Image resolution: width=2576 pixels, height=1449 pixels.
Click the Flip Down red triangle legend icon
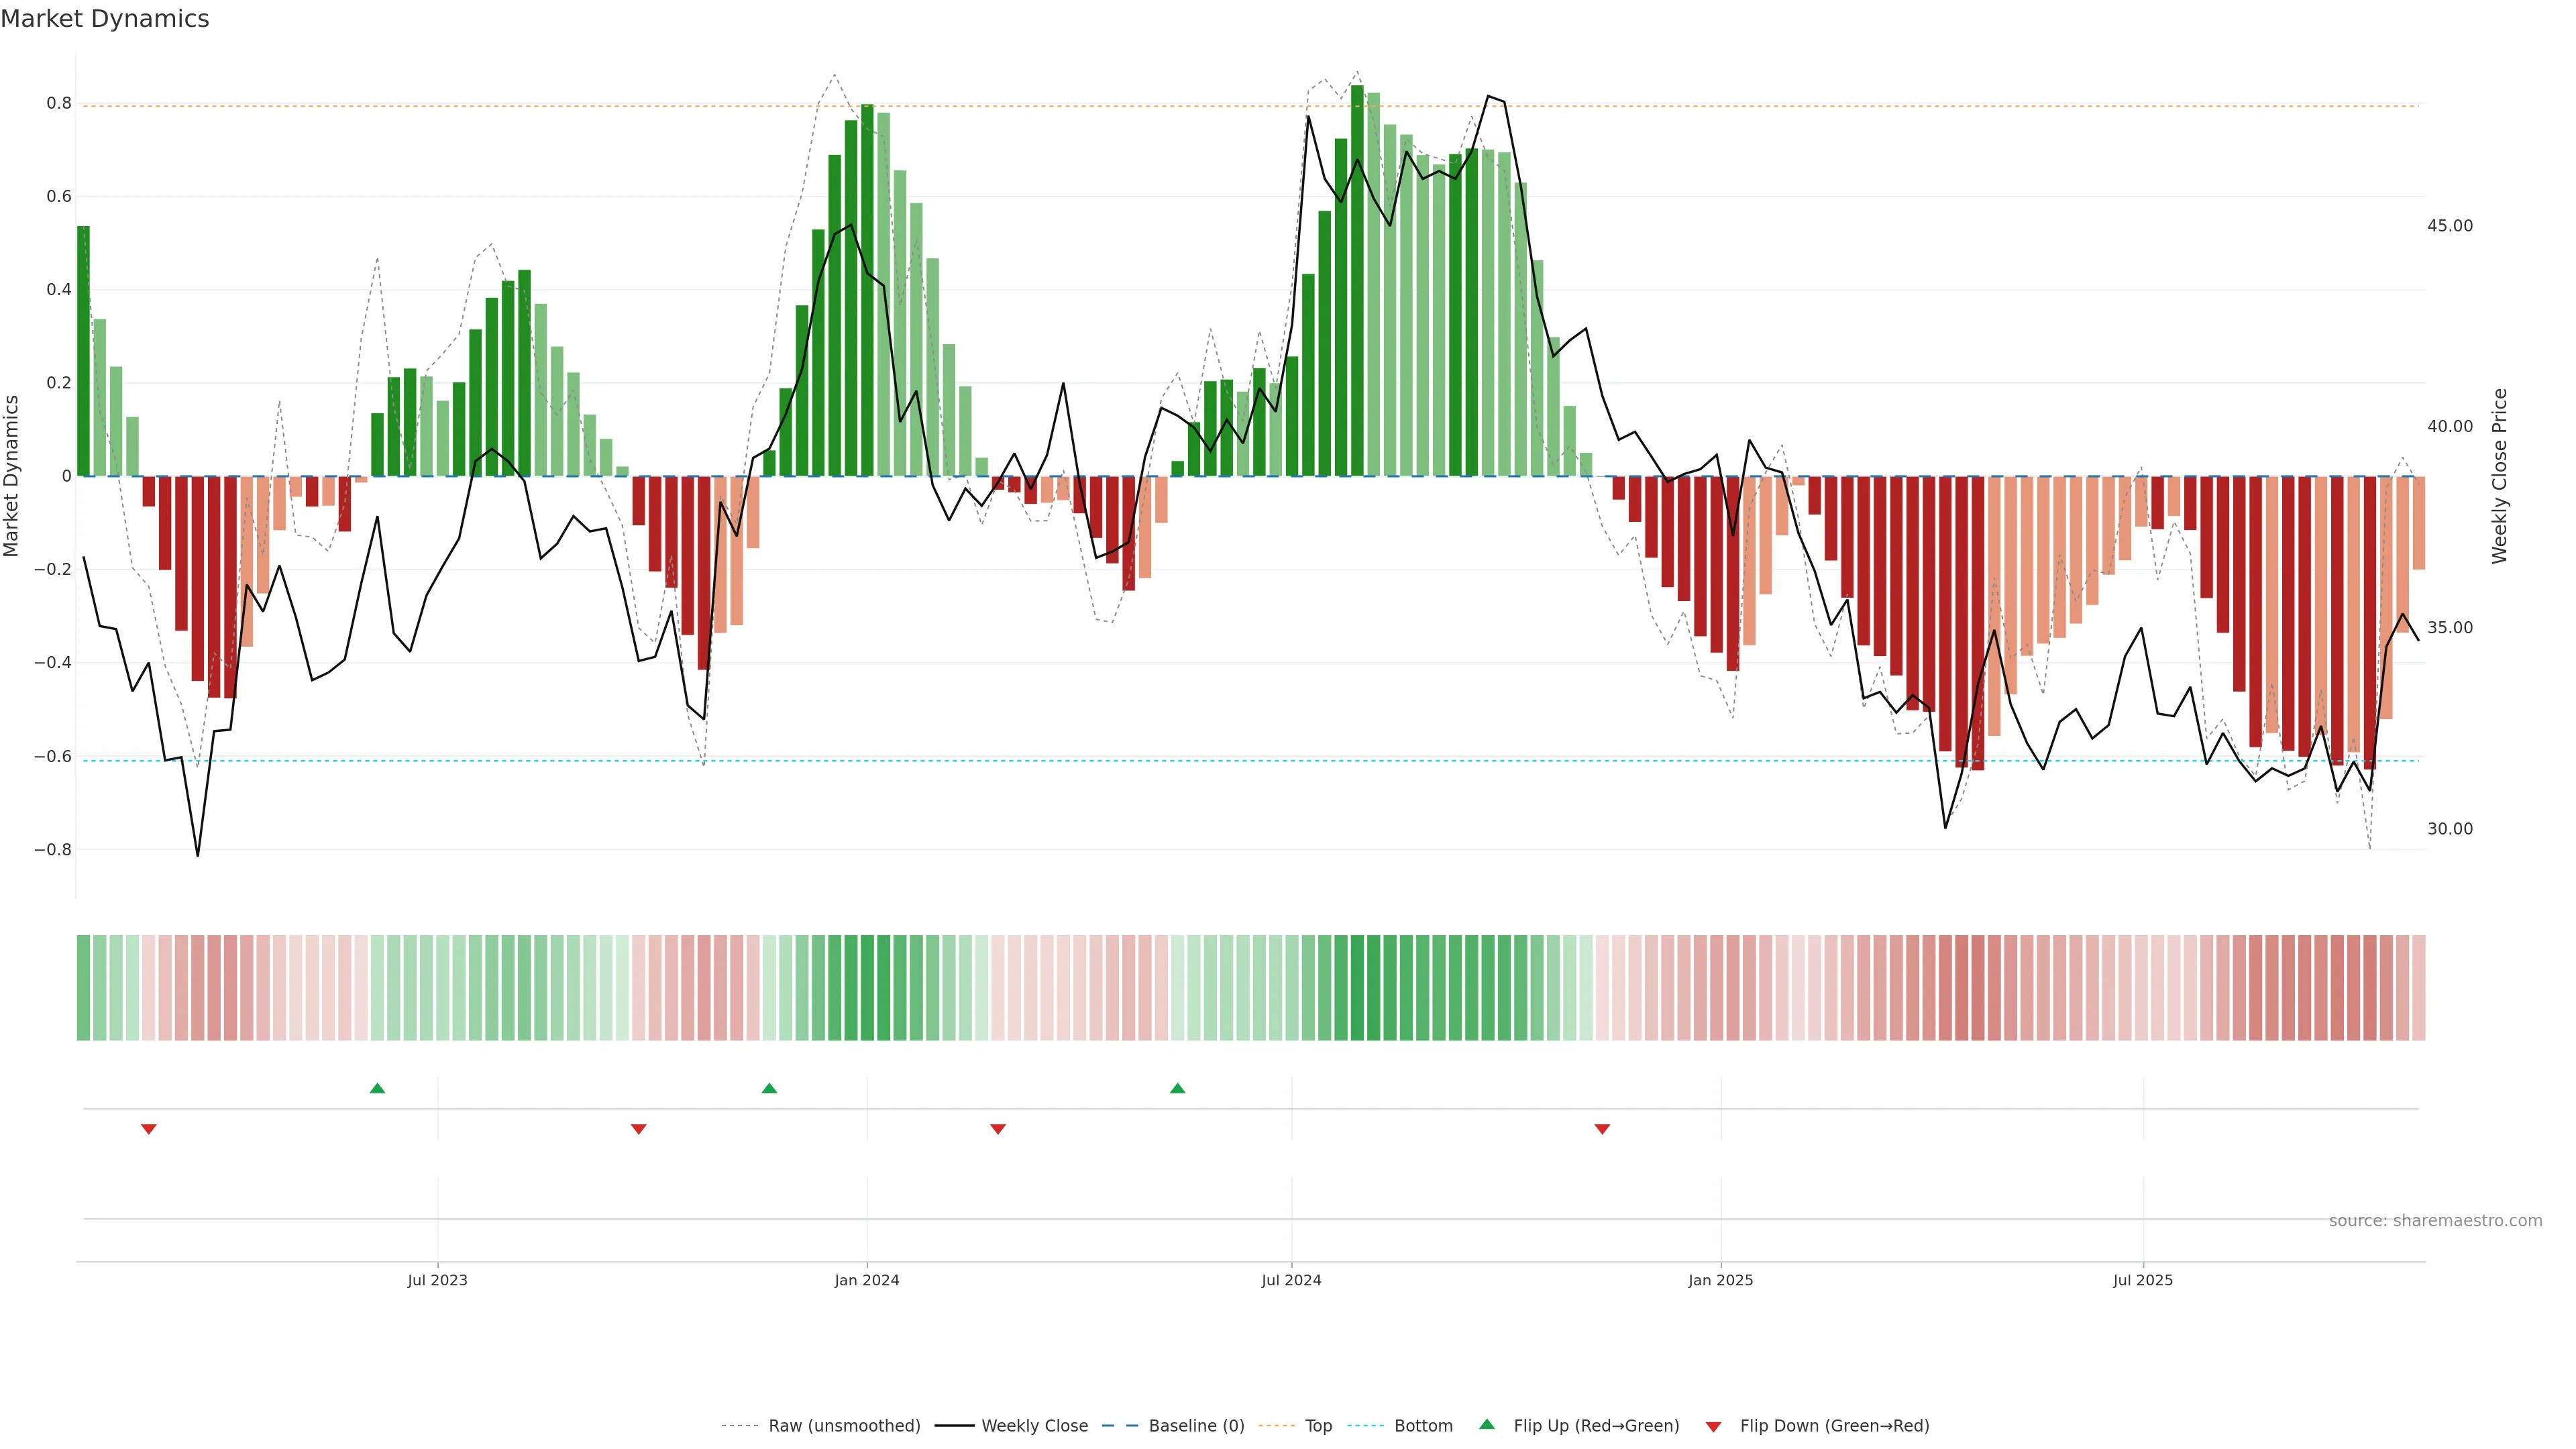[1713, 1426]
